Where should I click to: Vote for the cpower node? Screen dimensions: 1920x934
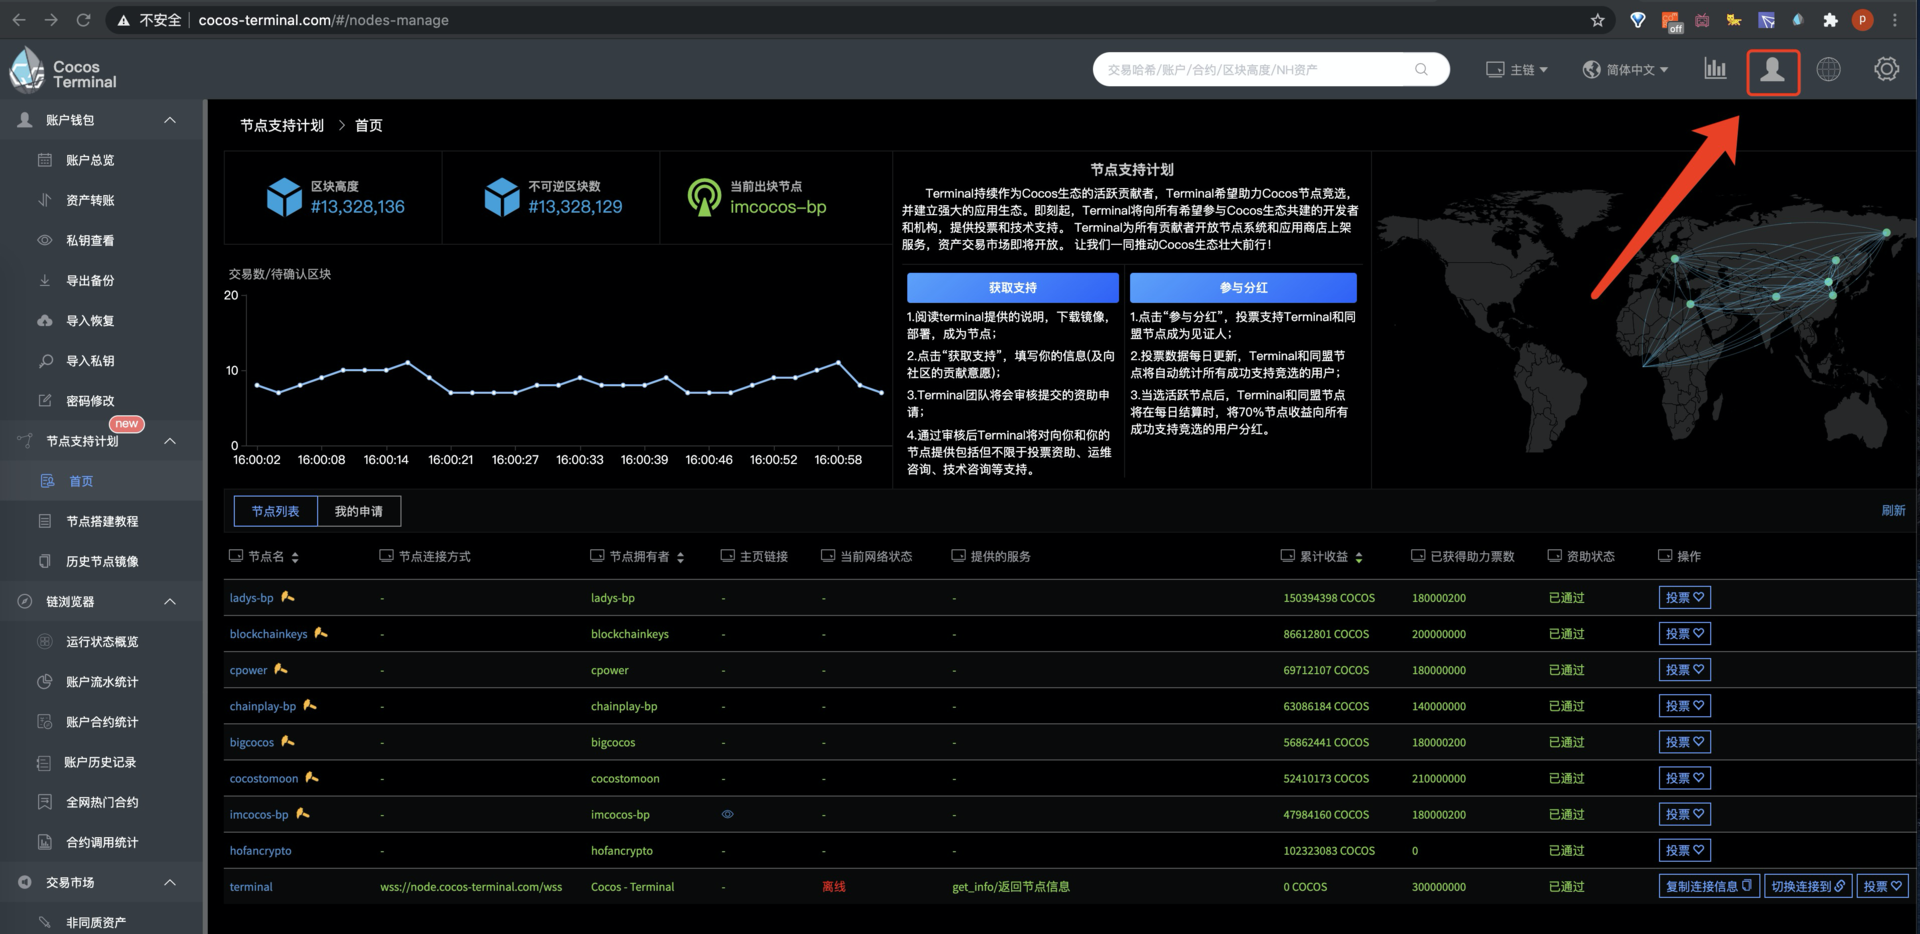tap(1684, 669)
